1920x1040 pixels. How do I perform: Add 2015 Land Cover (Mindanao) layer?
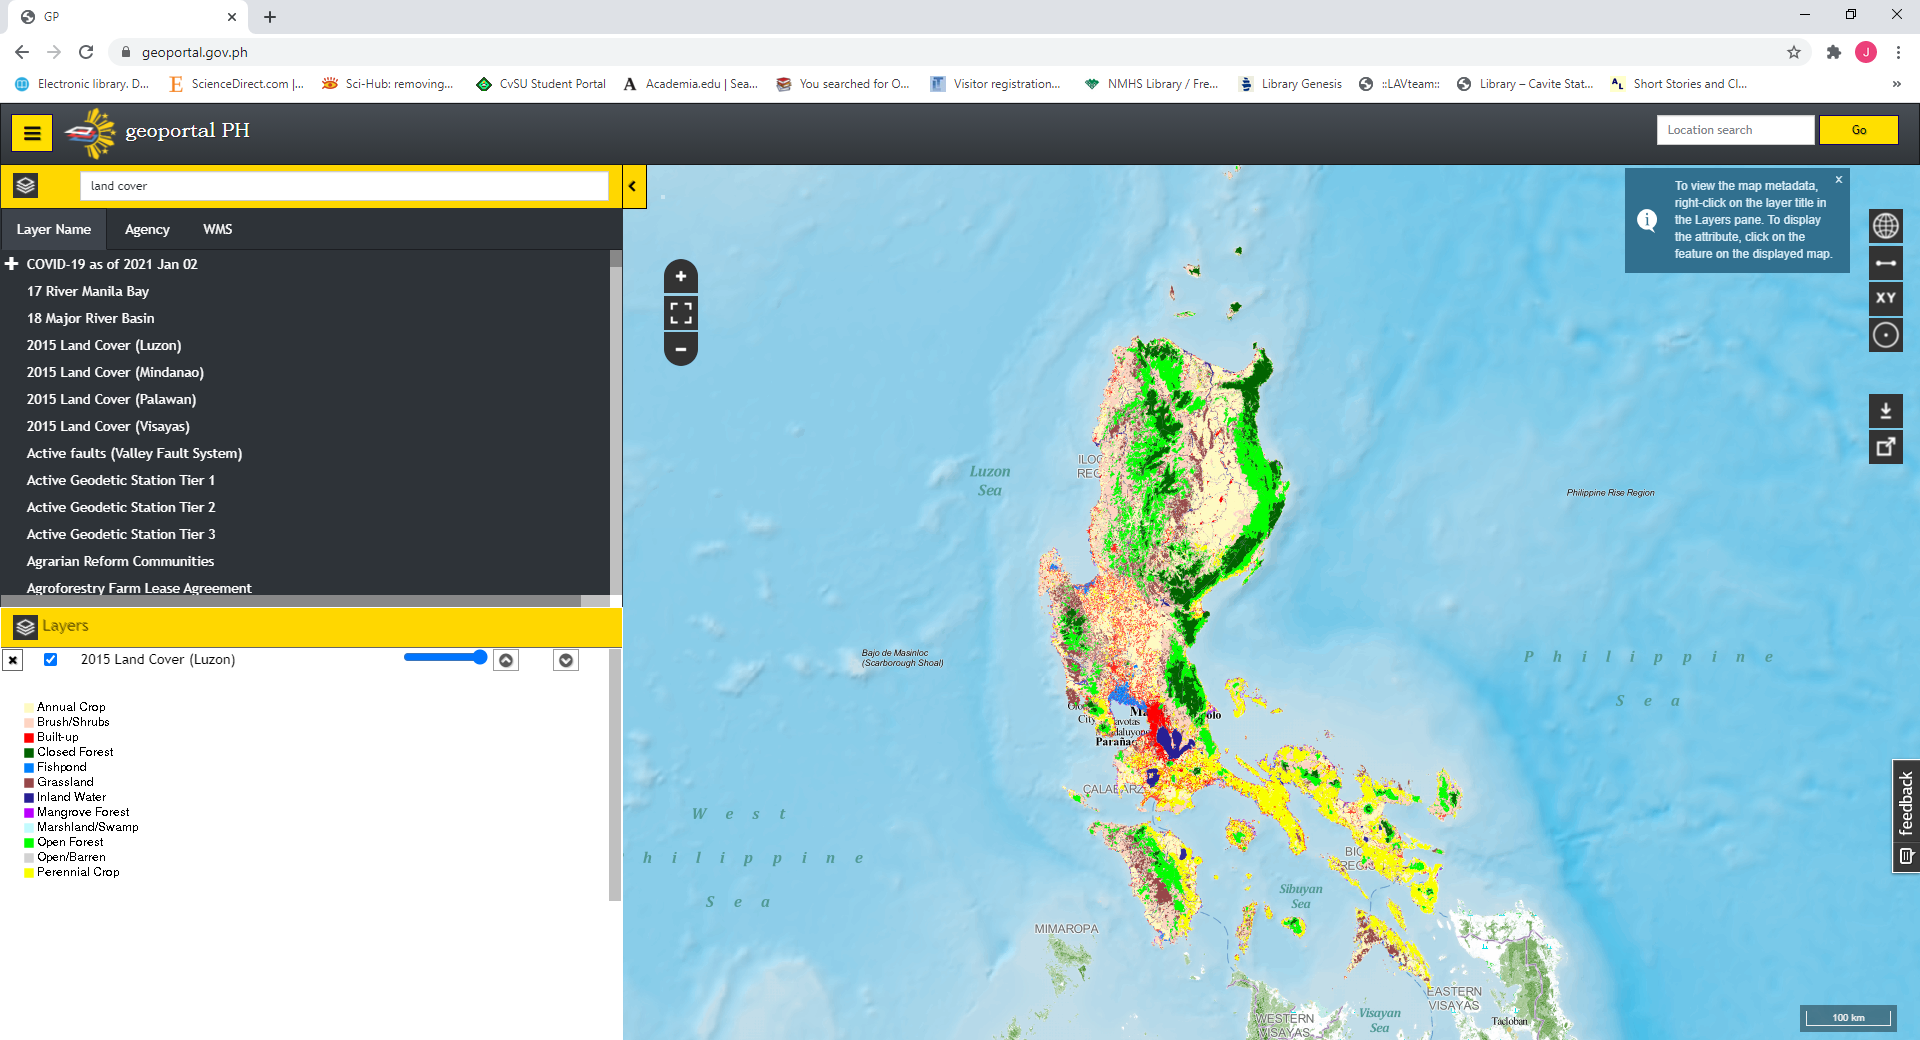[x=115, y=372]
